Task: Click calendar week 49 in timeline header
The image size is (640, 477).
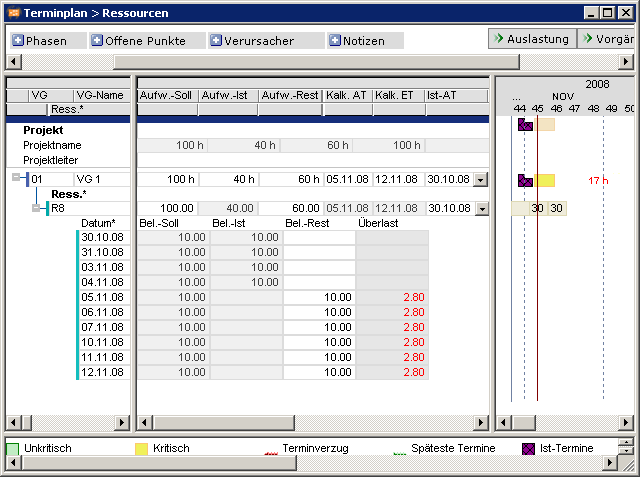Action: (x=611, y=109)
